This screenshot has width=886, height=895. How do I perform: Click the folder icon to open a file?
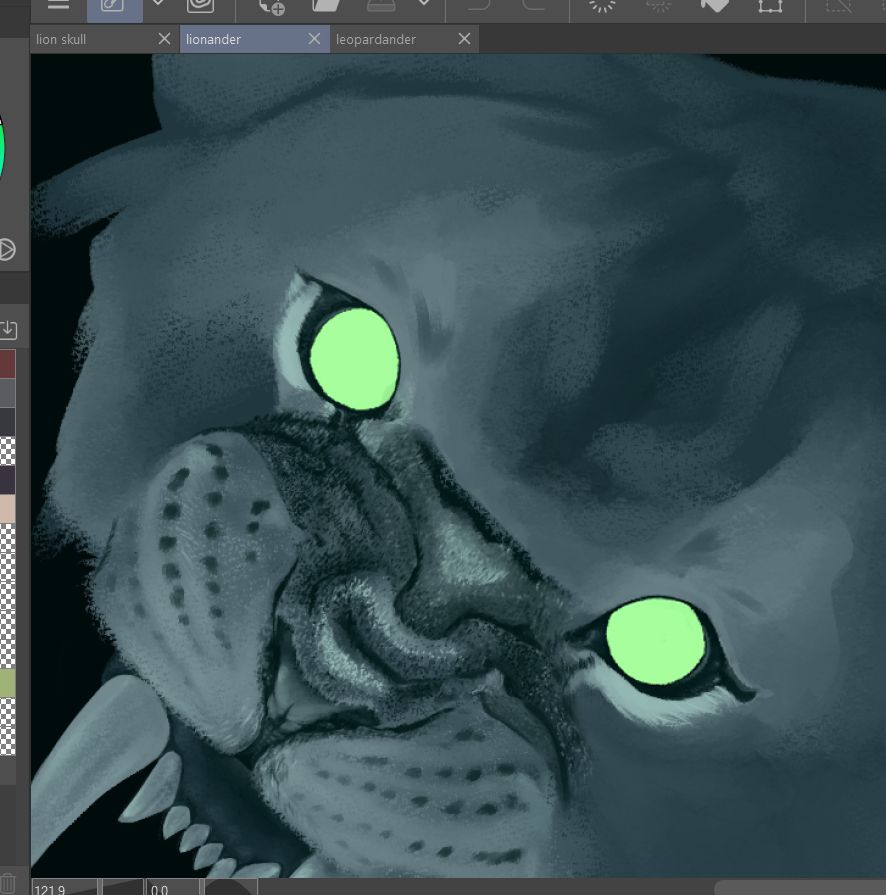click(325, 8)
